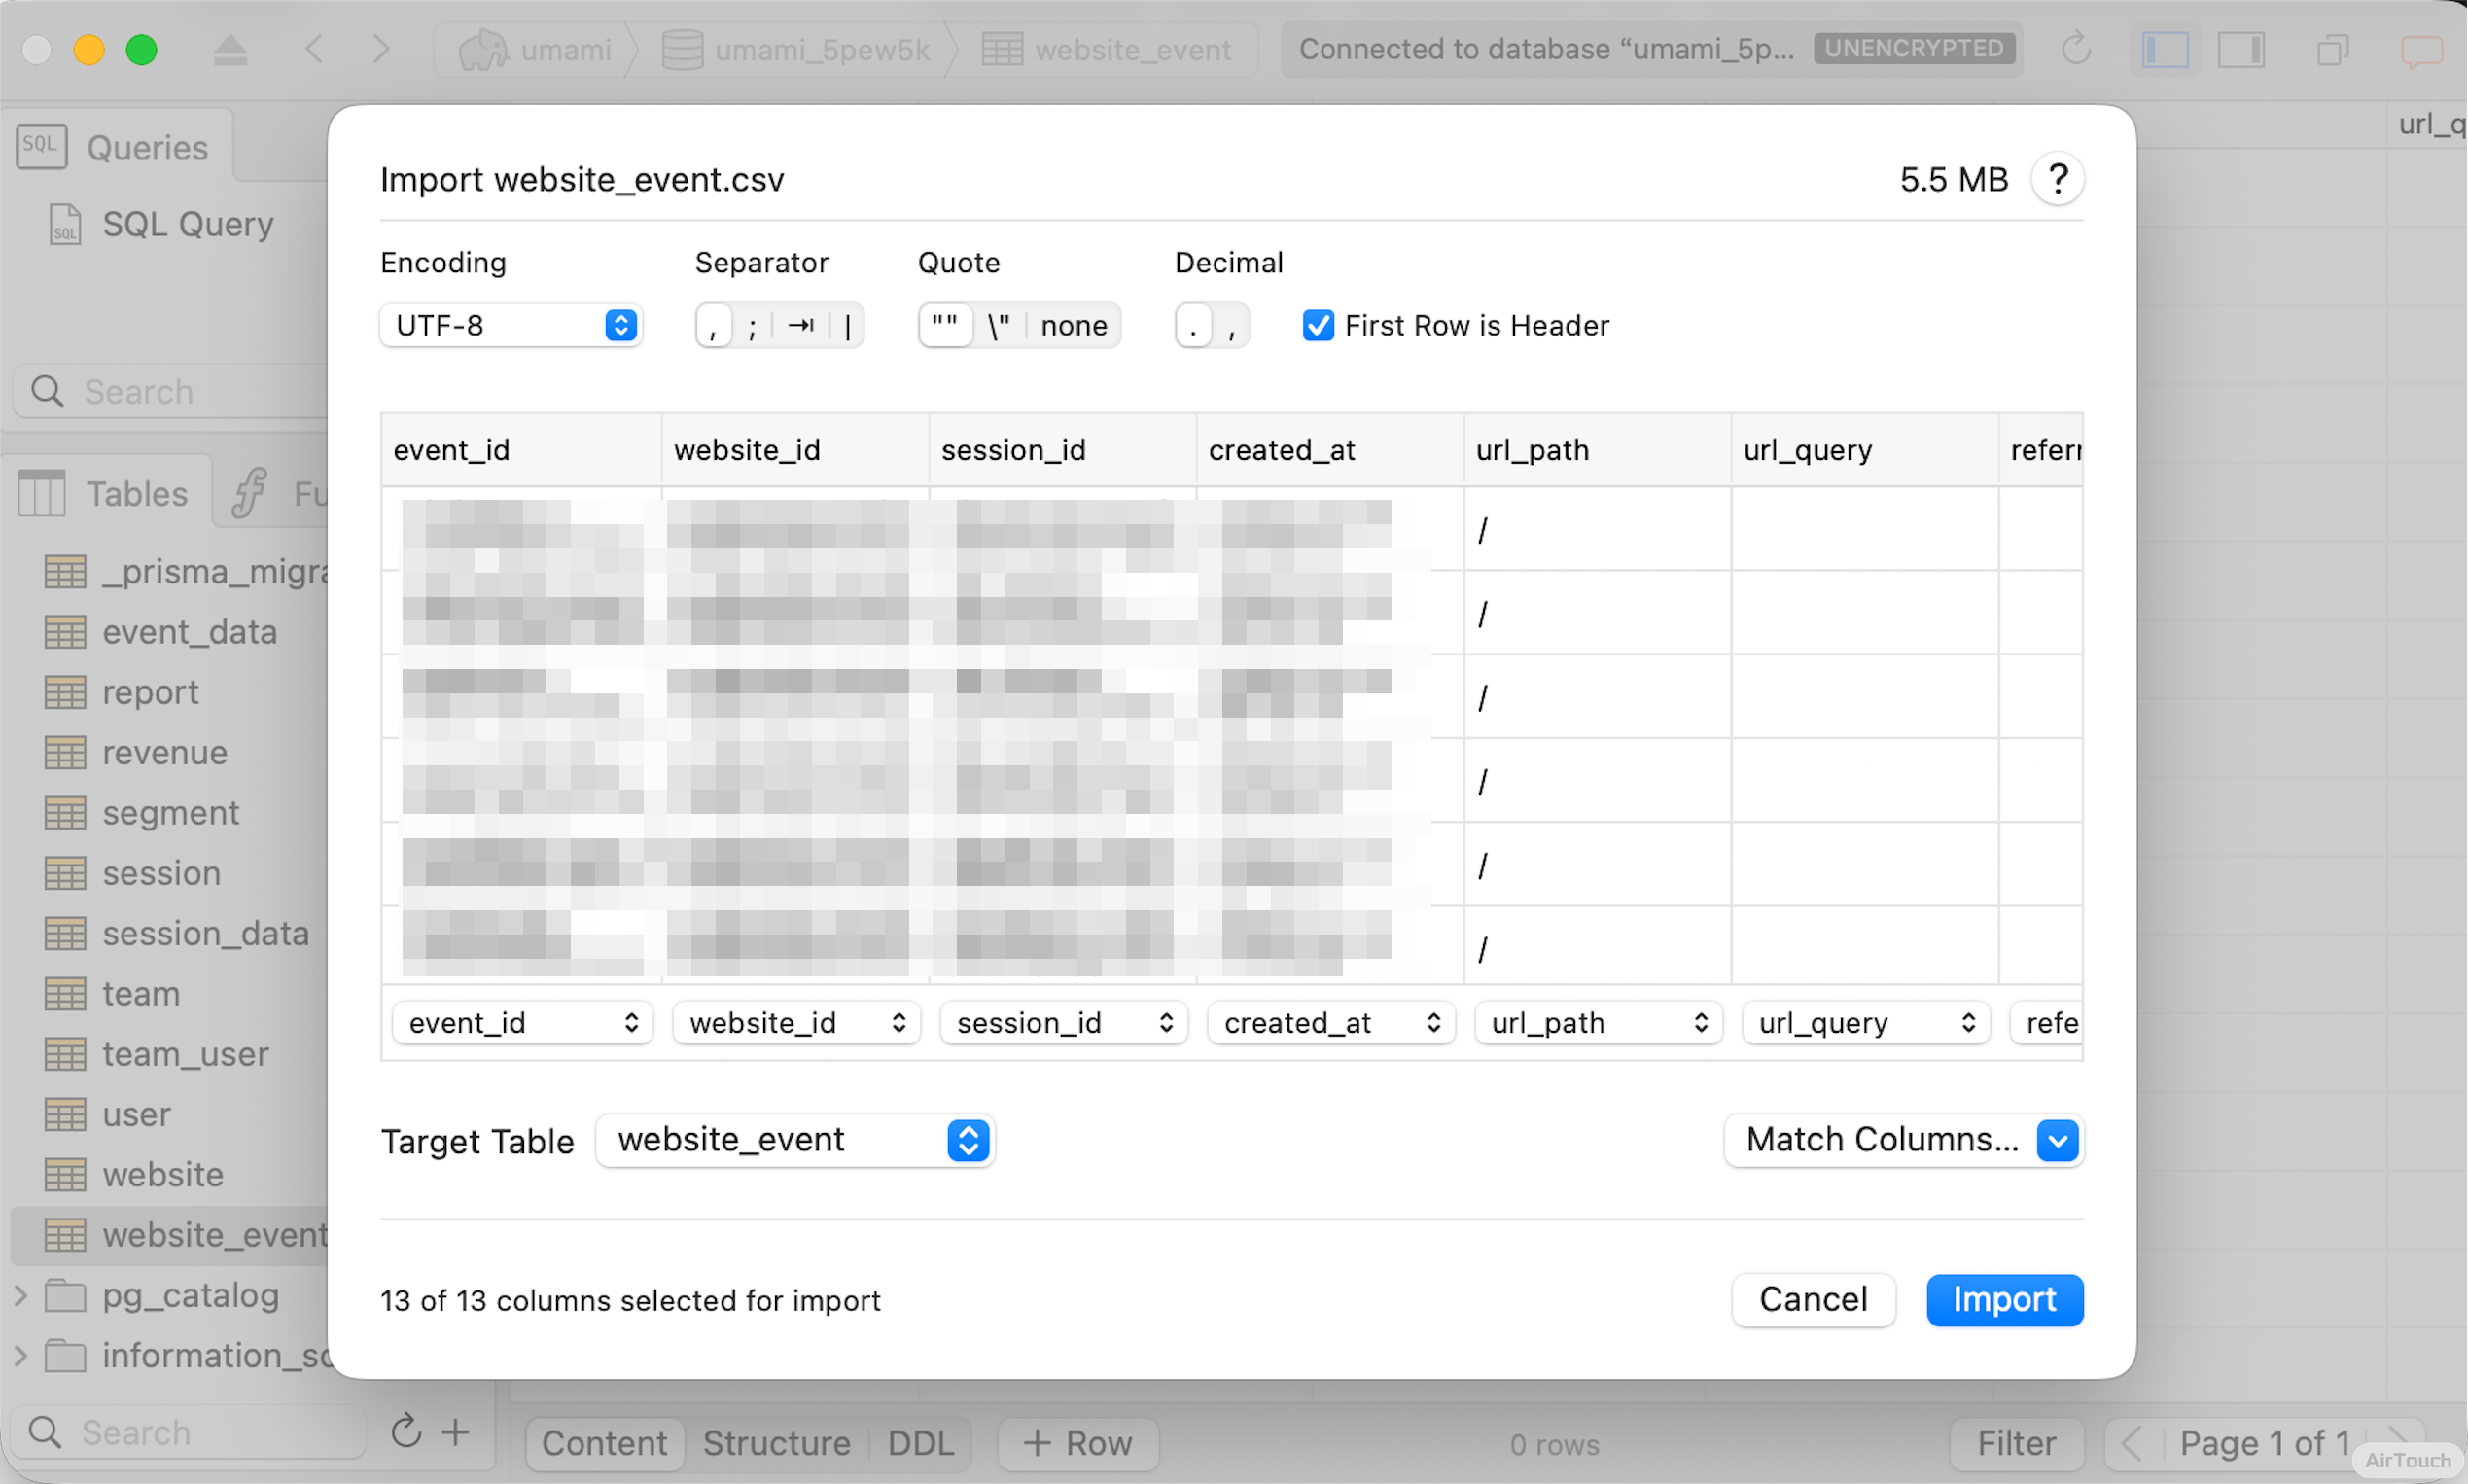Toggle the left sidebar panel icon
Screen dimensions: 2468x1484
point(2165,48)
